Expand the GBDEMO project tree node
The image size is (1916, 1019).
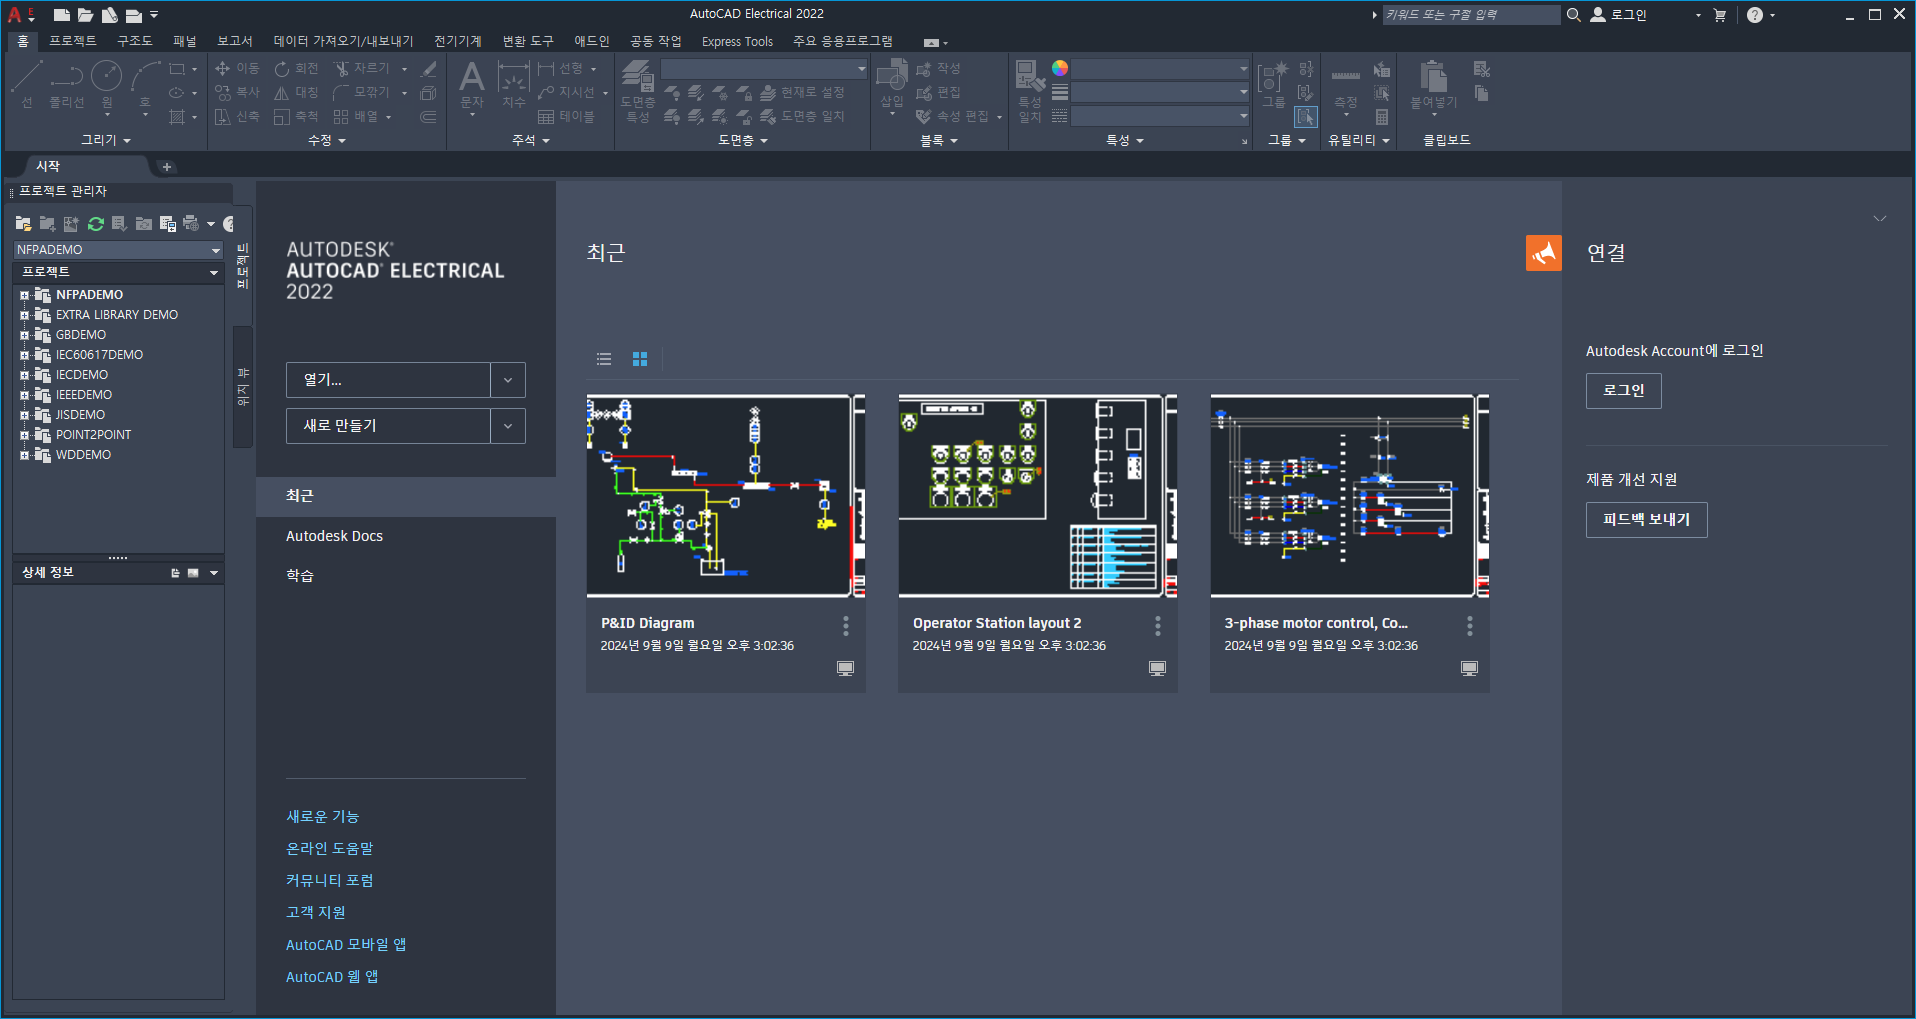point(24,335)
